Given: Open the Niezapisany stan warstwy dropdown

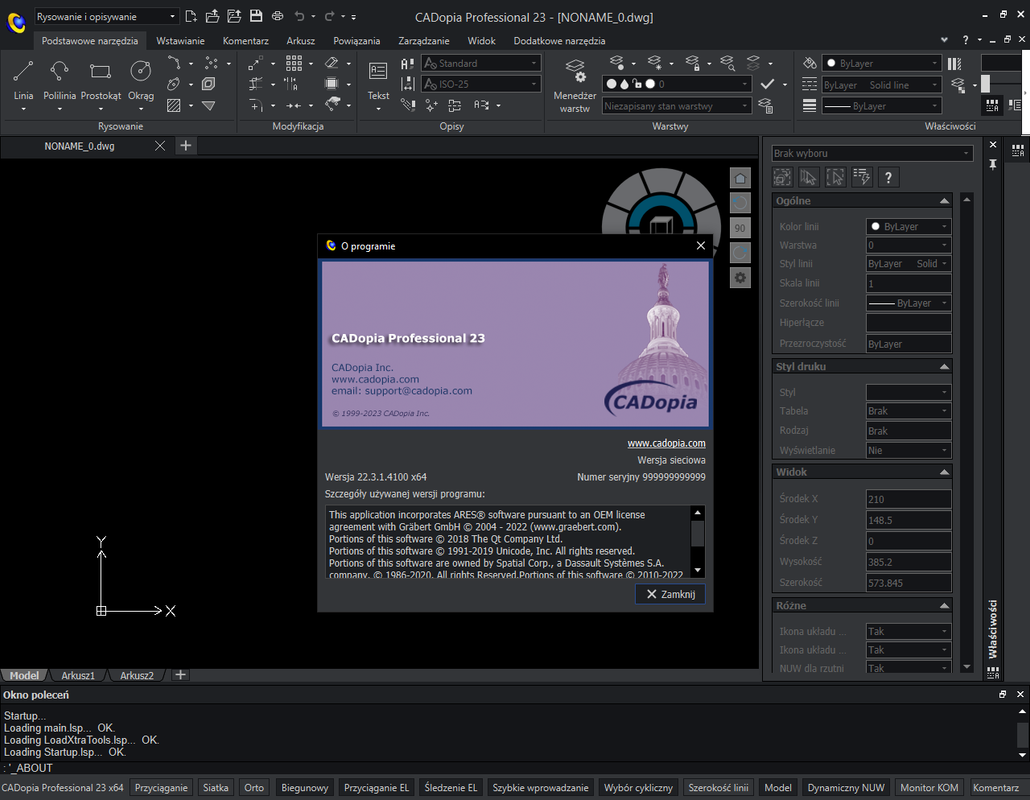Looking at the screenshot, I should click(677, 106).
